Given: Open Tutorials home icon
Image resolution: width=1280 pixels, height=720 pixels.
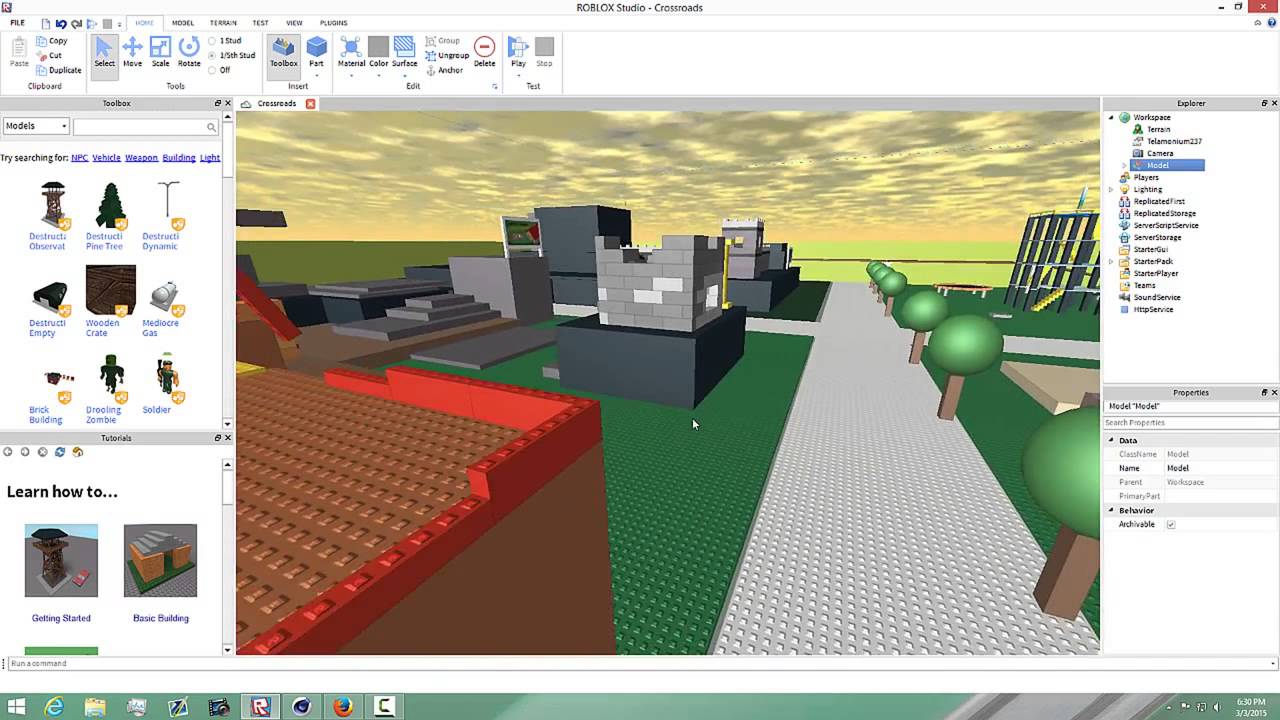Looking at the screenshot, I should (x=78, y=452).
